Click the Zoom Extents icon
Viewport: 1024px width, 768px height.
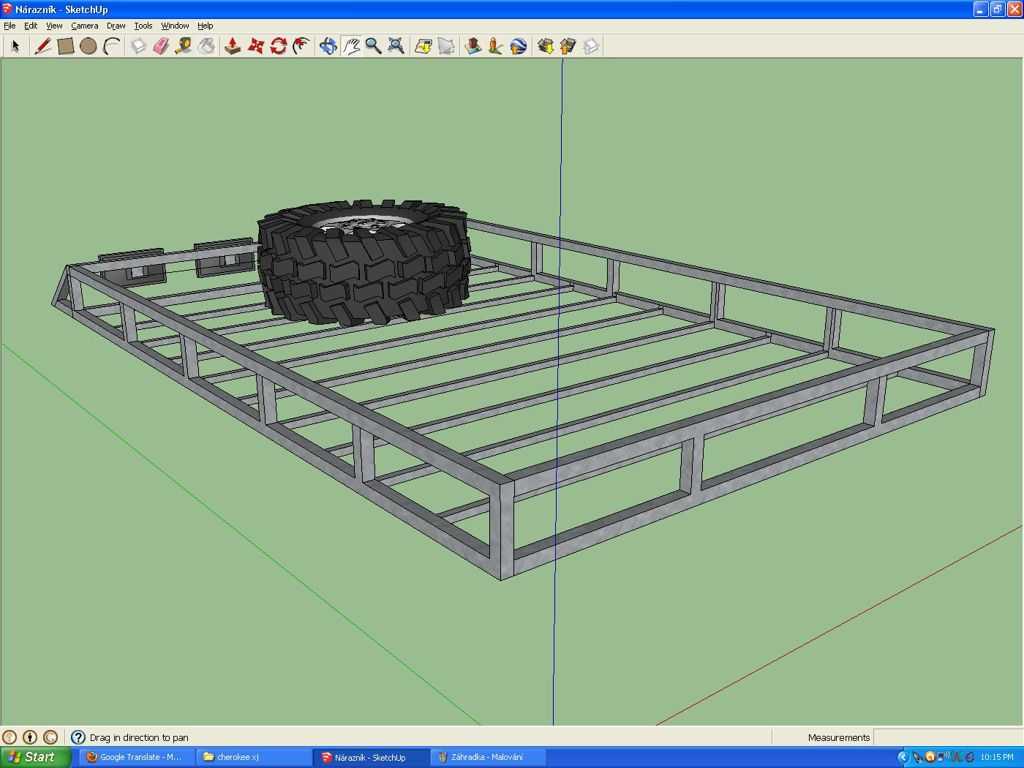(x=396, y=46)
